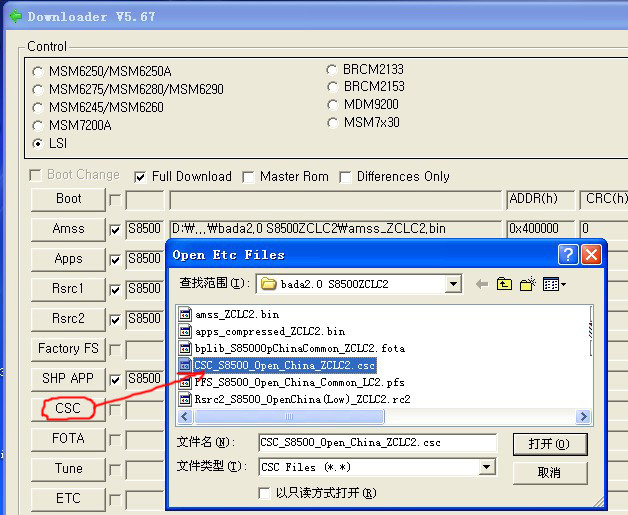Click the file icon of CSC_S8500_Open_China_ZCLC2.csc
This screenshot has height=515, width=628.
coord(185,365)
